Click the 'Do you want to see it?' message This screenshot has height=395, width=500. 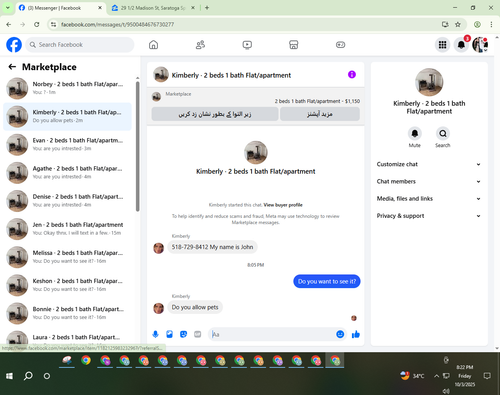pos(327,281)
